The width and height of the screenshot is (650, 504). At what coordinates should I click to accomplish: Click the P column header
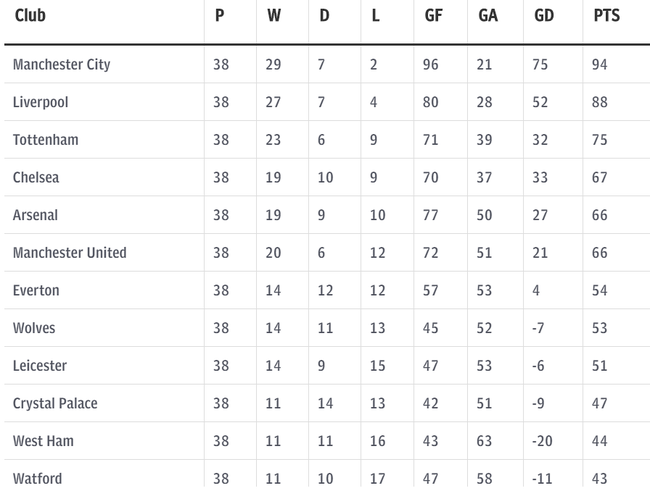[219, 16]
